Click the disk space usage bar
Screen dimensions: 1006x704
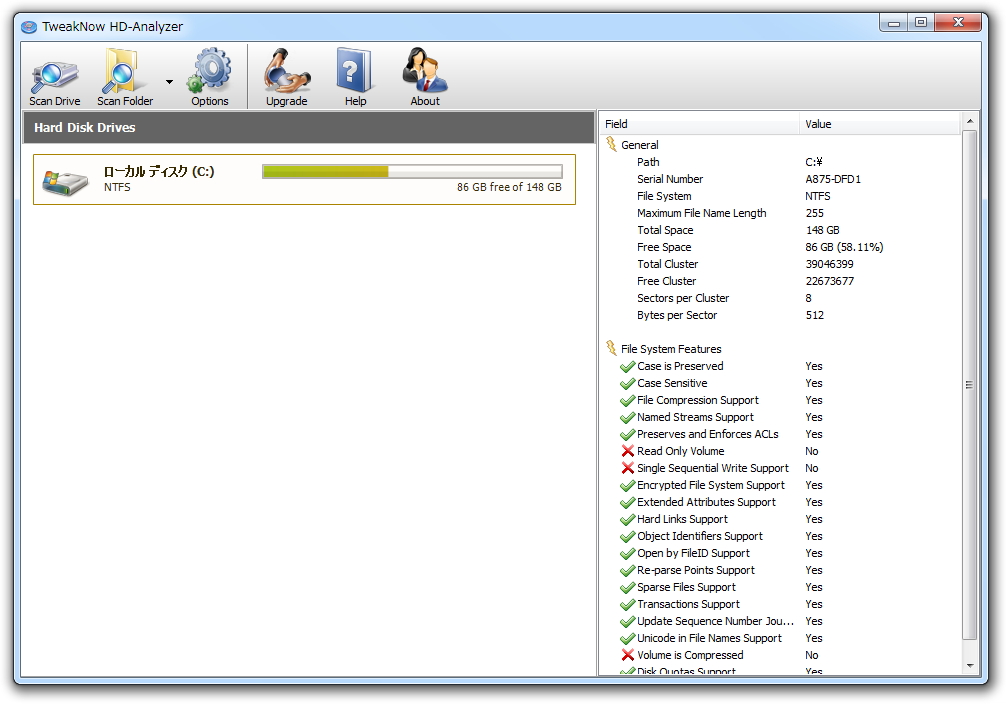click(412, 171)
